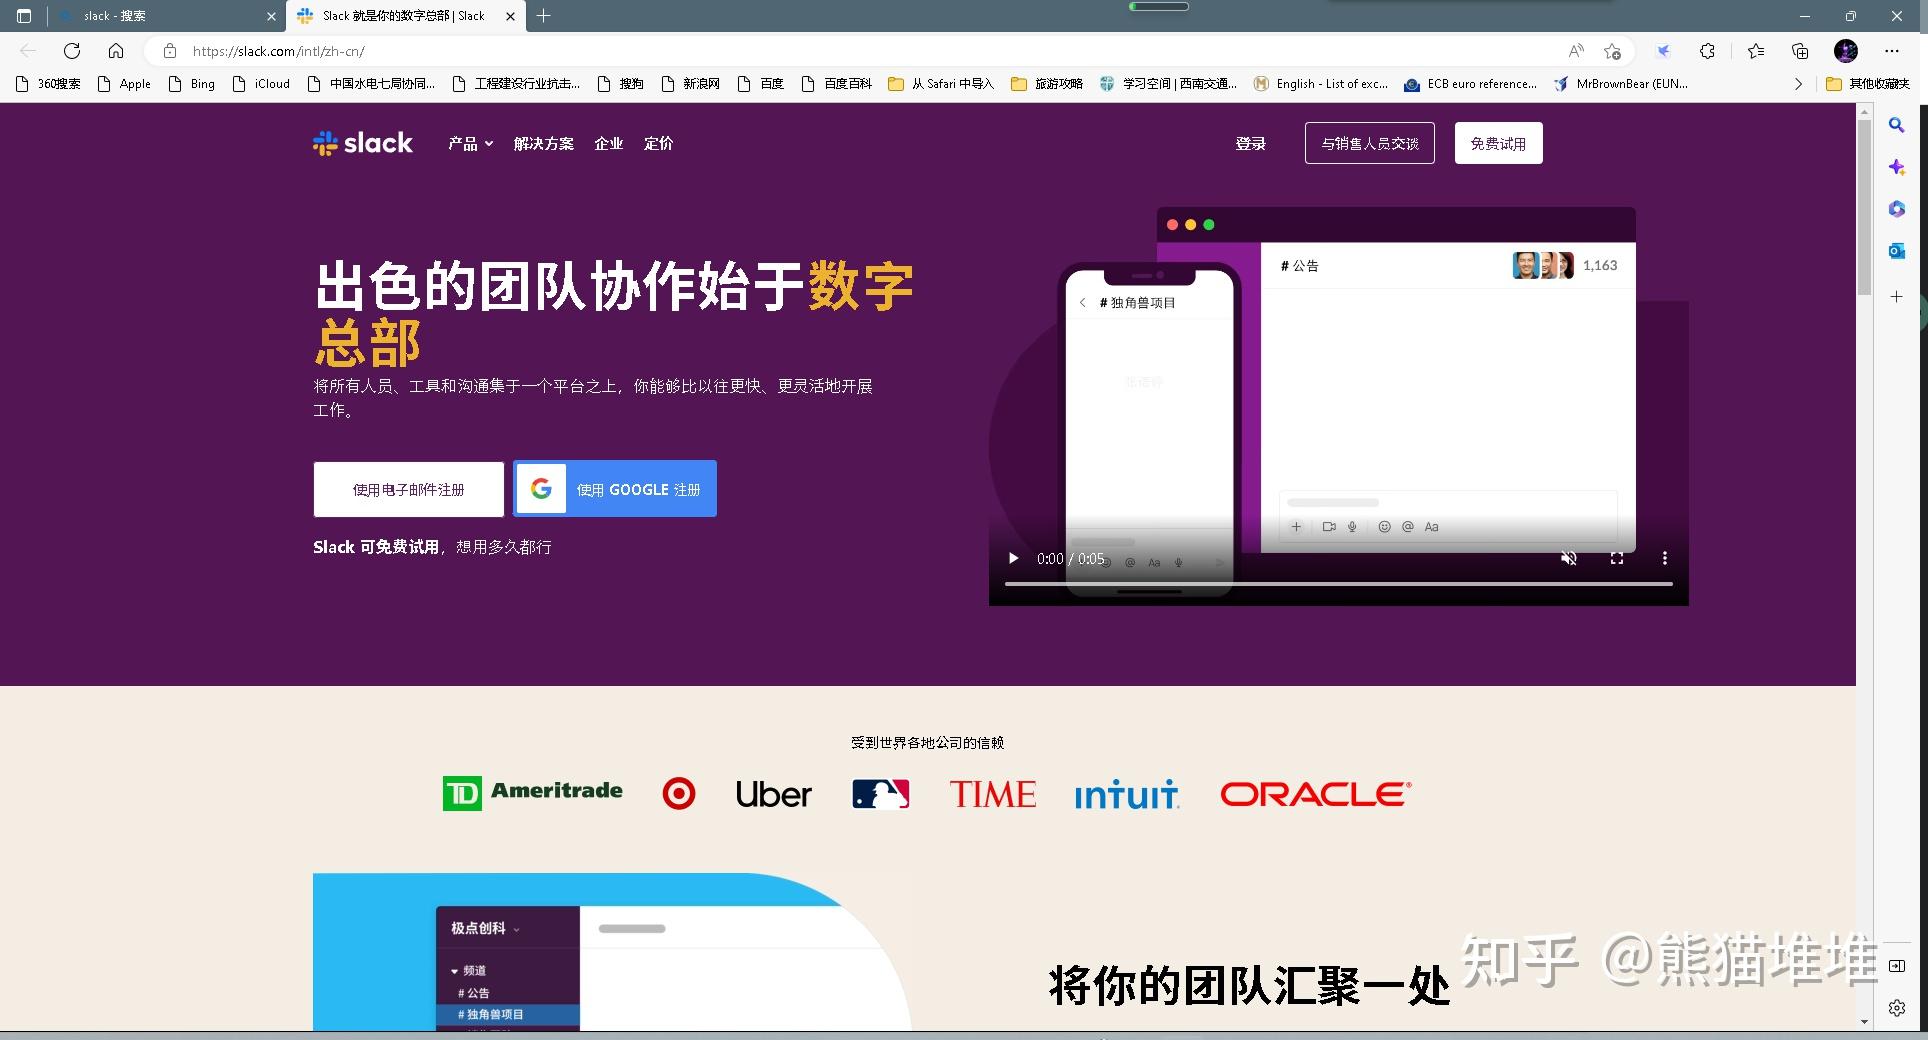The image size is (1928, 1040).
Task: Open Search in the Edge sidebar
Action: (1896, 125)
